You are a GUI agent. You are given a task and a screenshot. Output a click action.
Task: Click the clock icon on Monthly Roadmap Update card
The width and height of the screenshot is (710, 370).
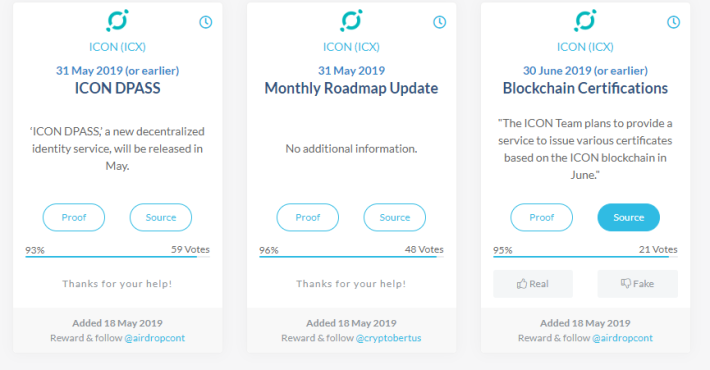click(439, 22)
